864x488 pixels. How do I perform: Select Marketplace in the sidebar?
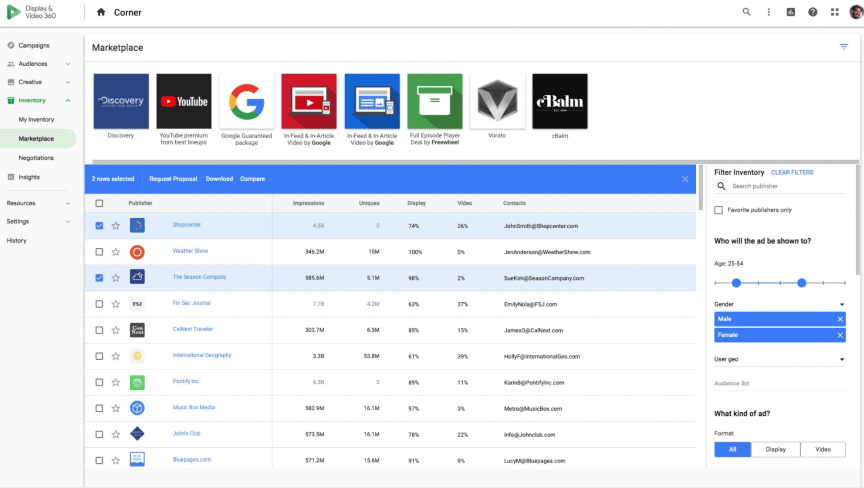coord(36,139)
